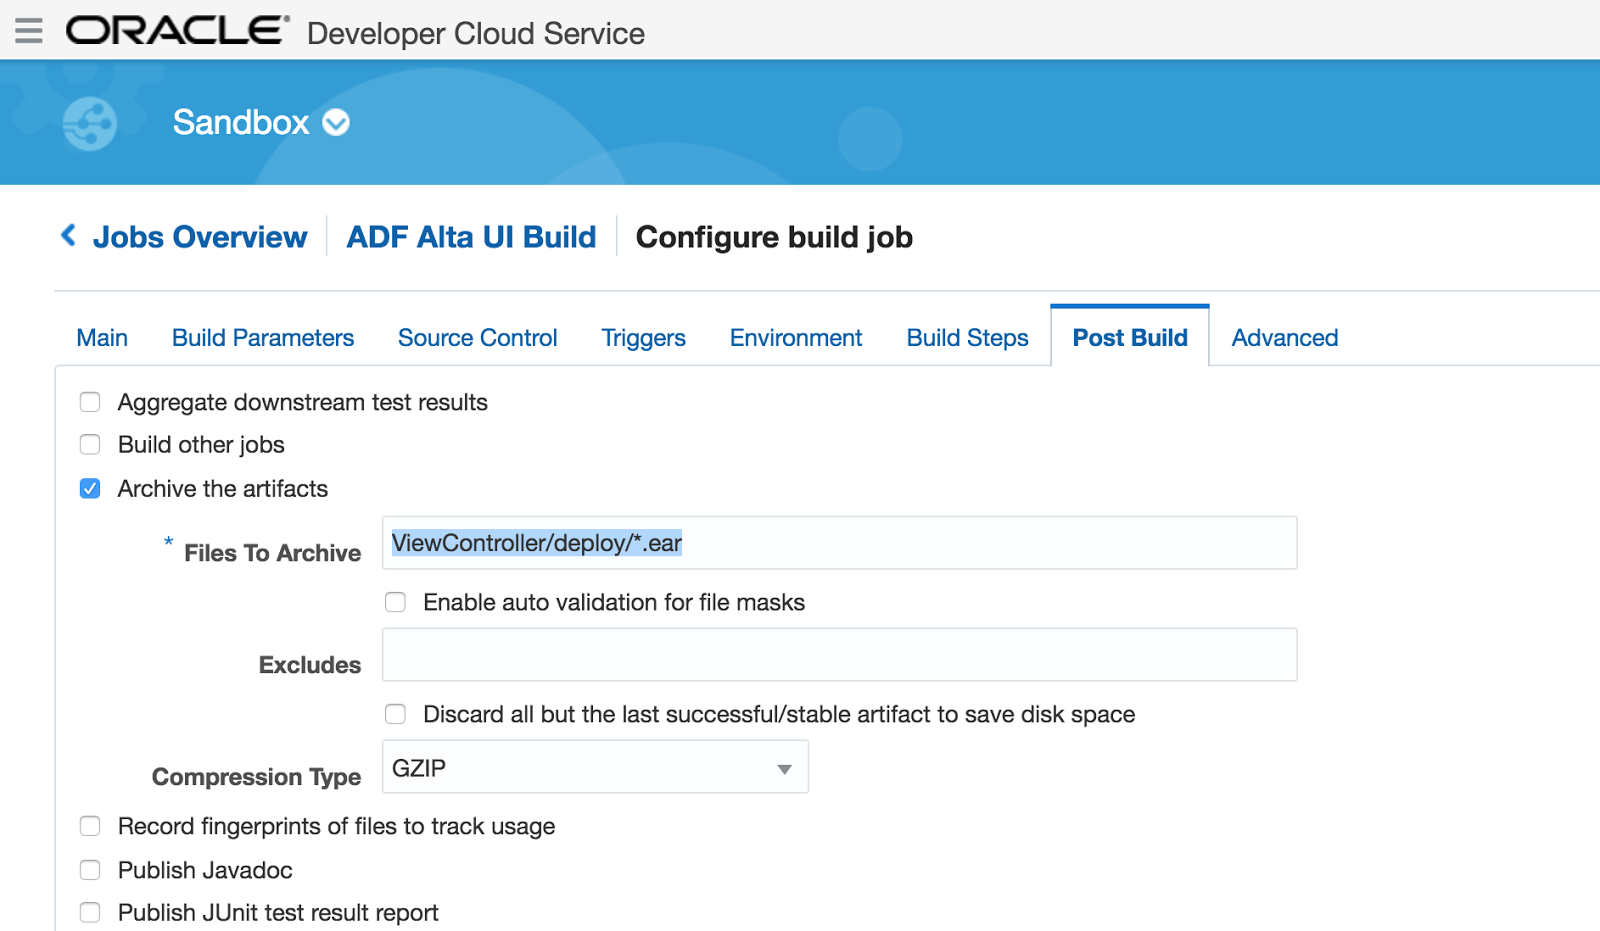
Task: Check Discard all but last successful artifact
Action: click(x=395, y=714)
